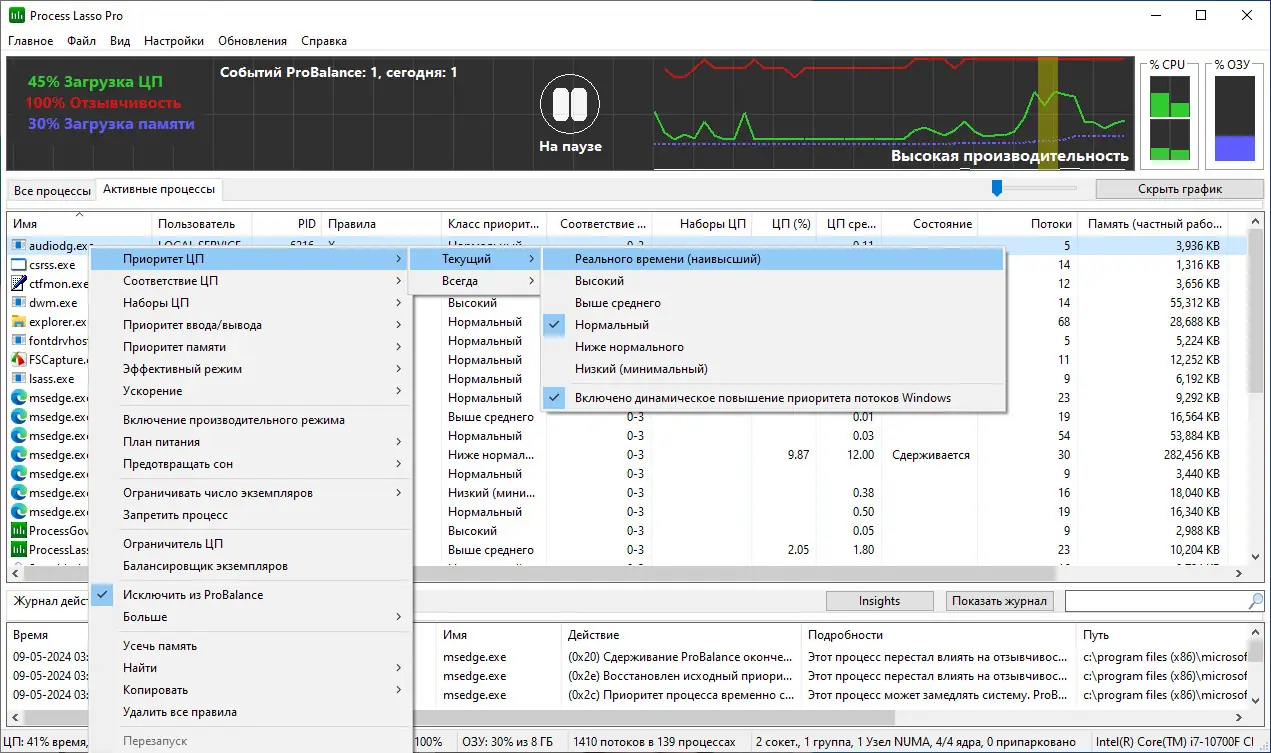
Task: Click the ProcessLasso row's icon in the list
Action: point(18,550)
